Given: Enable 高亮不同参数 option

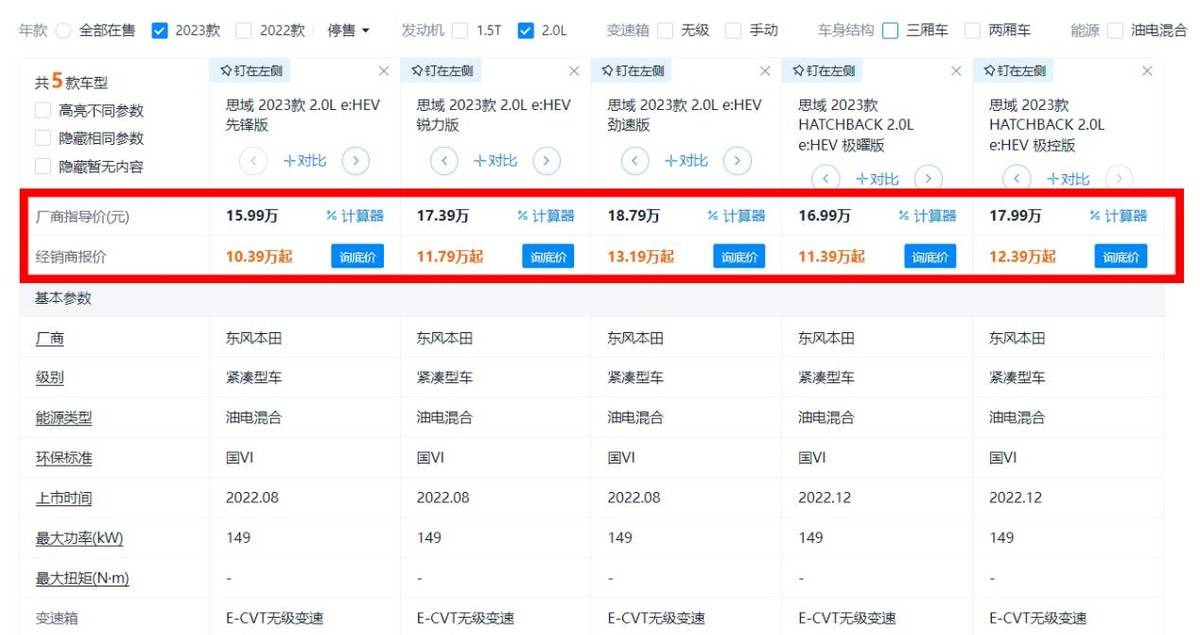Looking at the screenshot, I should click(x=43, y=111).
